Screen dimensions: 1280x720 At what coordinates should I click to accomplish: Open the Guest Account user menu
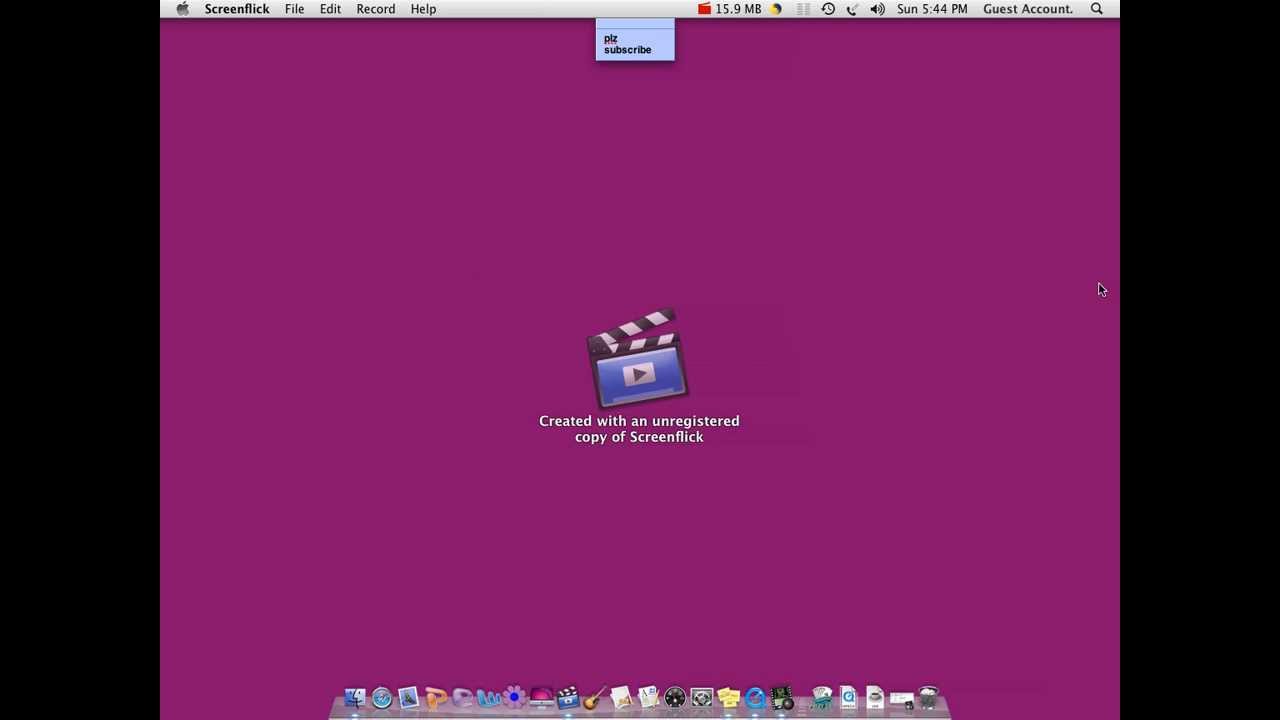pos(1028,9)
